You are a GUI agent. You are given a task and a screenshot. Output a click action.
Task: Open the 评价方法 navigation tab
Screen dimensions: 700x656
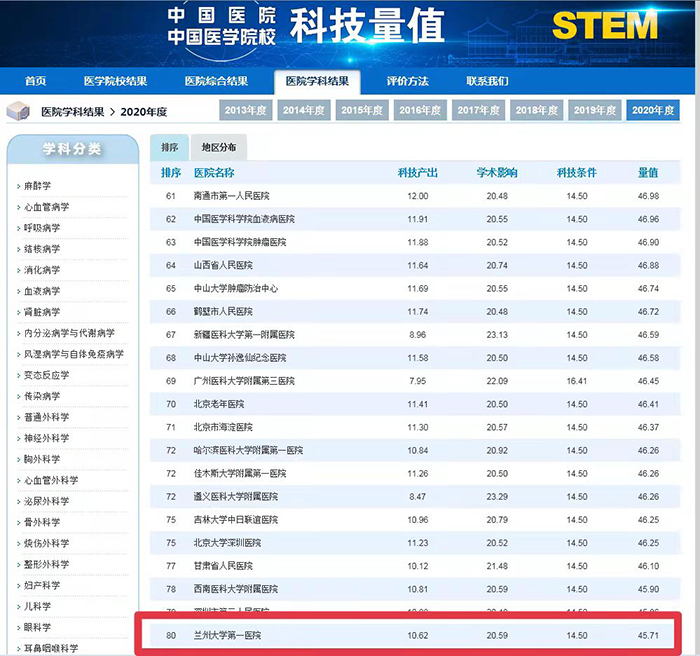pos(408,81)
